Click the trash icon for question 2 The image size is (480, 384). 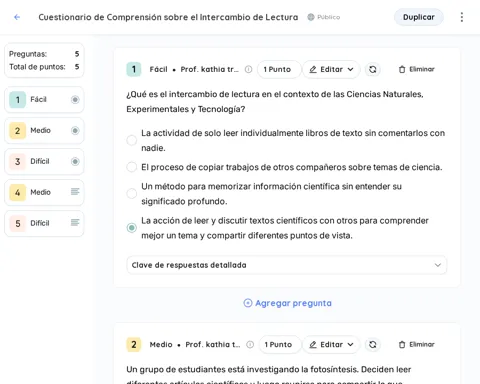[402, 344]
